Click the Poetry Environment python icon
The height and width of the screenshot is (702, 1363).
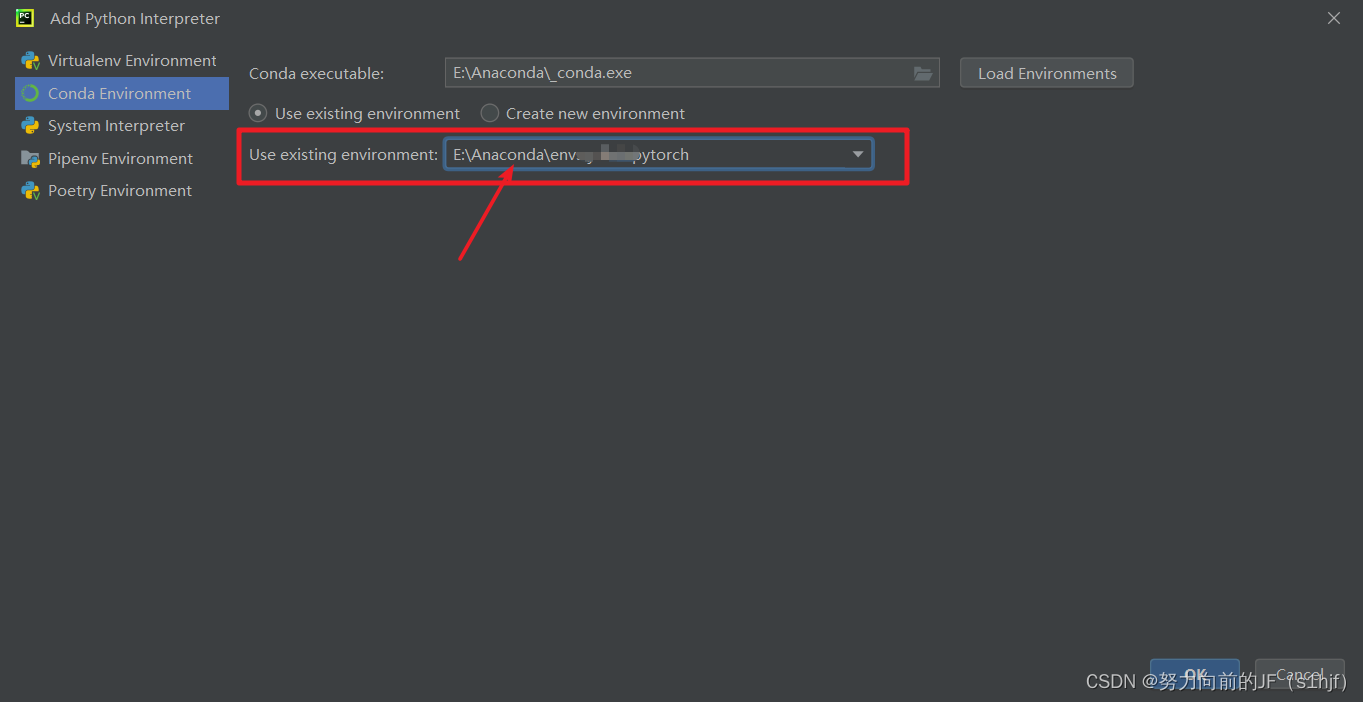pyautogui.click(x=30, y=191)
